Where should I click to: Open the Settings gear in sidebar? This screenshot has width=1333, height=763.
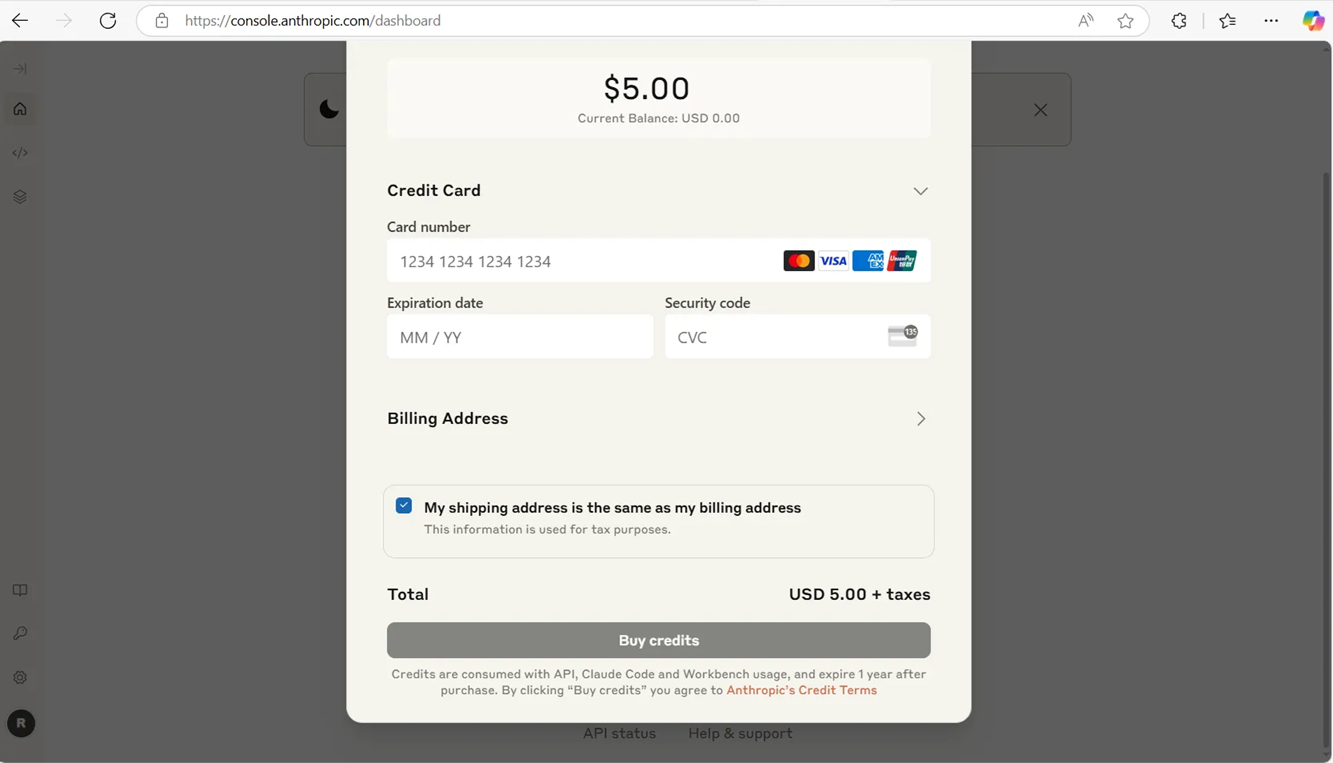20,678
